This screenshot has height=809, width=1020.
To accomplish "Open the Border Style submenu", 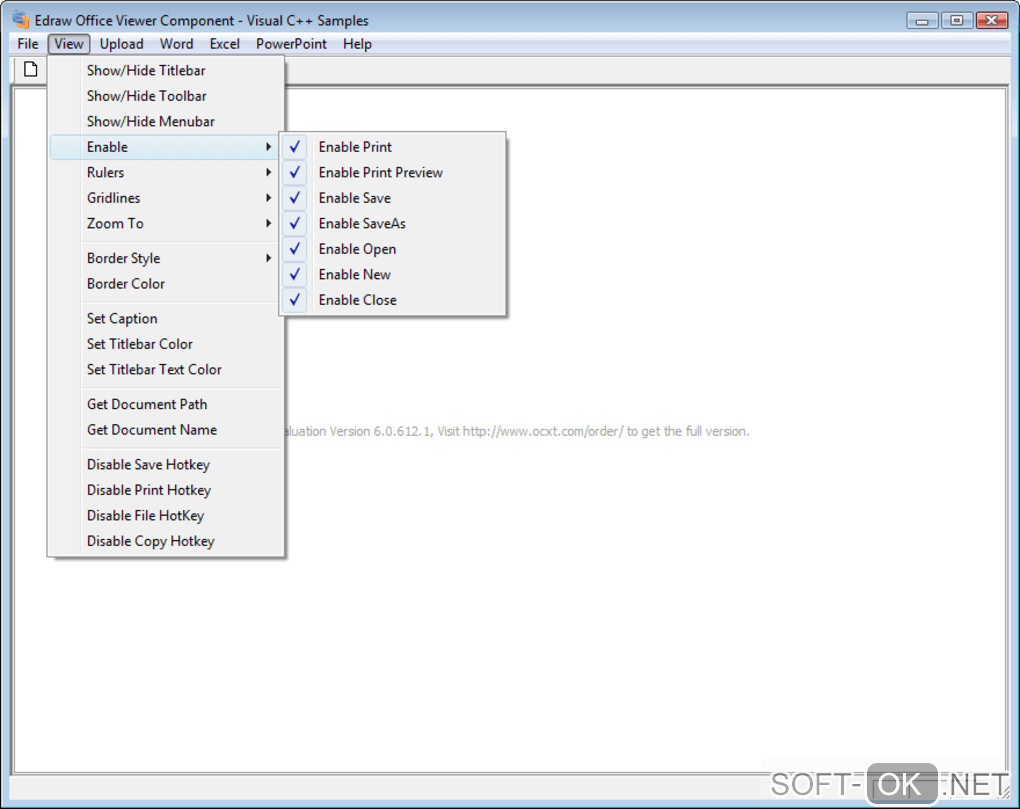I will [x=166, y=258].
